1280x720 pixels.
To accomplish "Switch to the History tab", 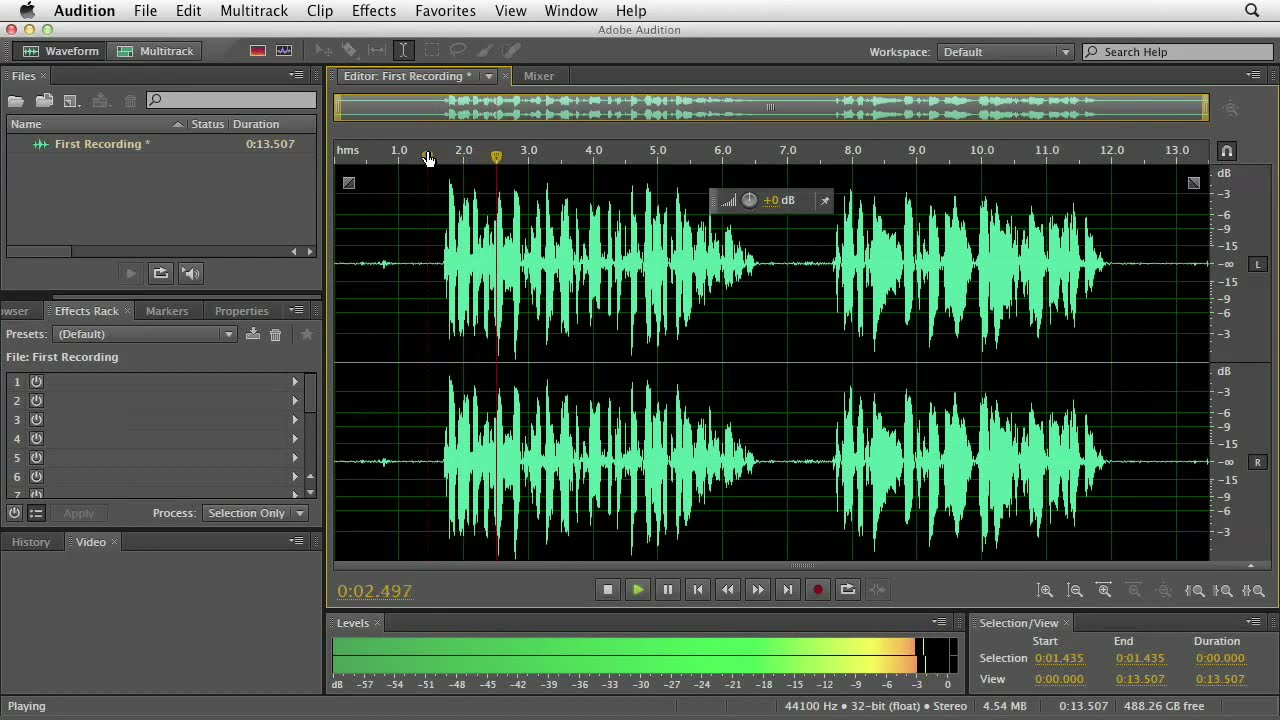I will pos(31,542).
